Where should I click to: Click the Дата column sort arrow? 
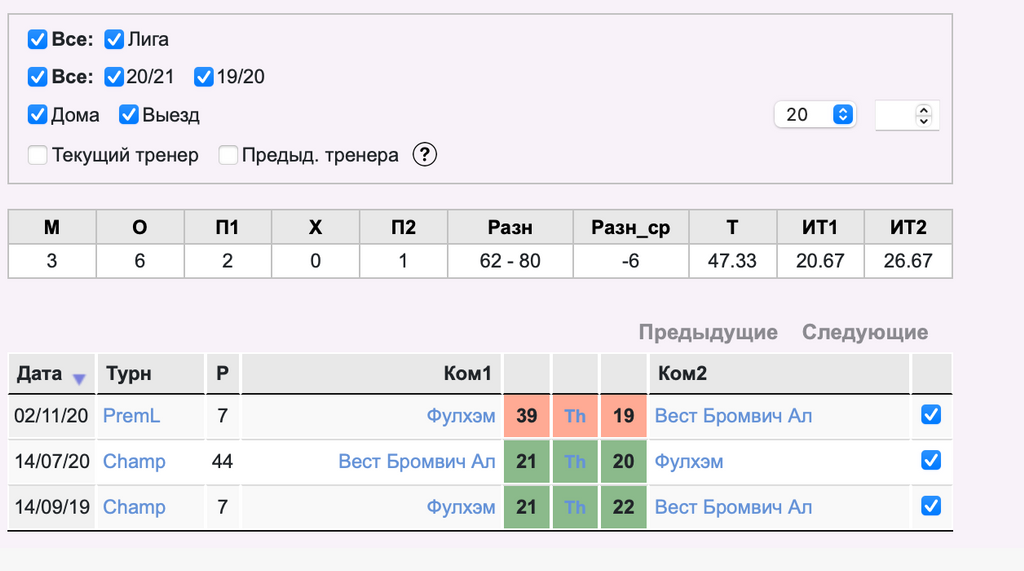coord(79,379)
